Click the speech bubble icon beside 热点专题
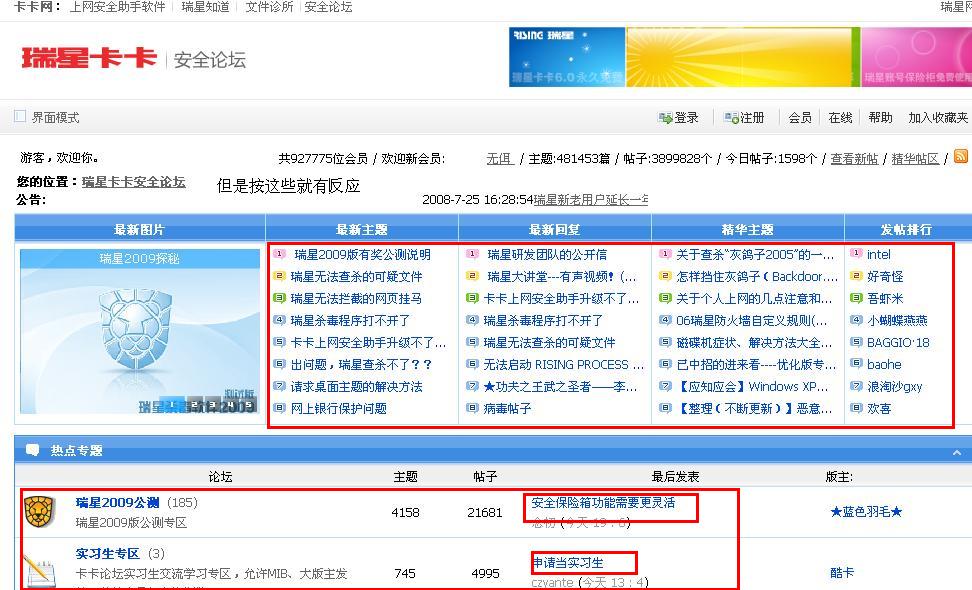The height and width of the screenshot is (590, 972). (32, 450)
